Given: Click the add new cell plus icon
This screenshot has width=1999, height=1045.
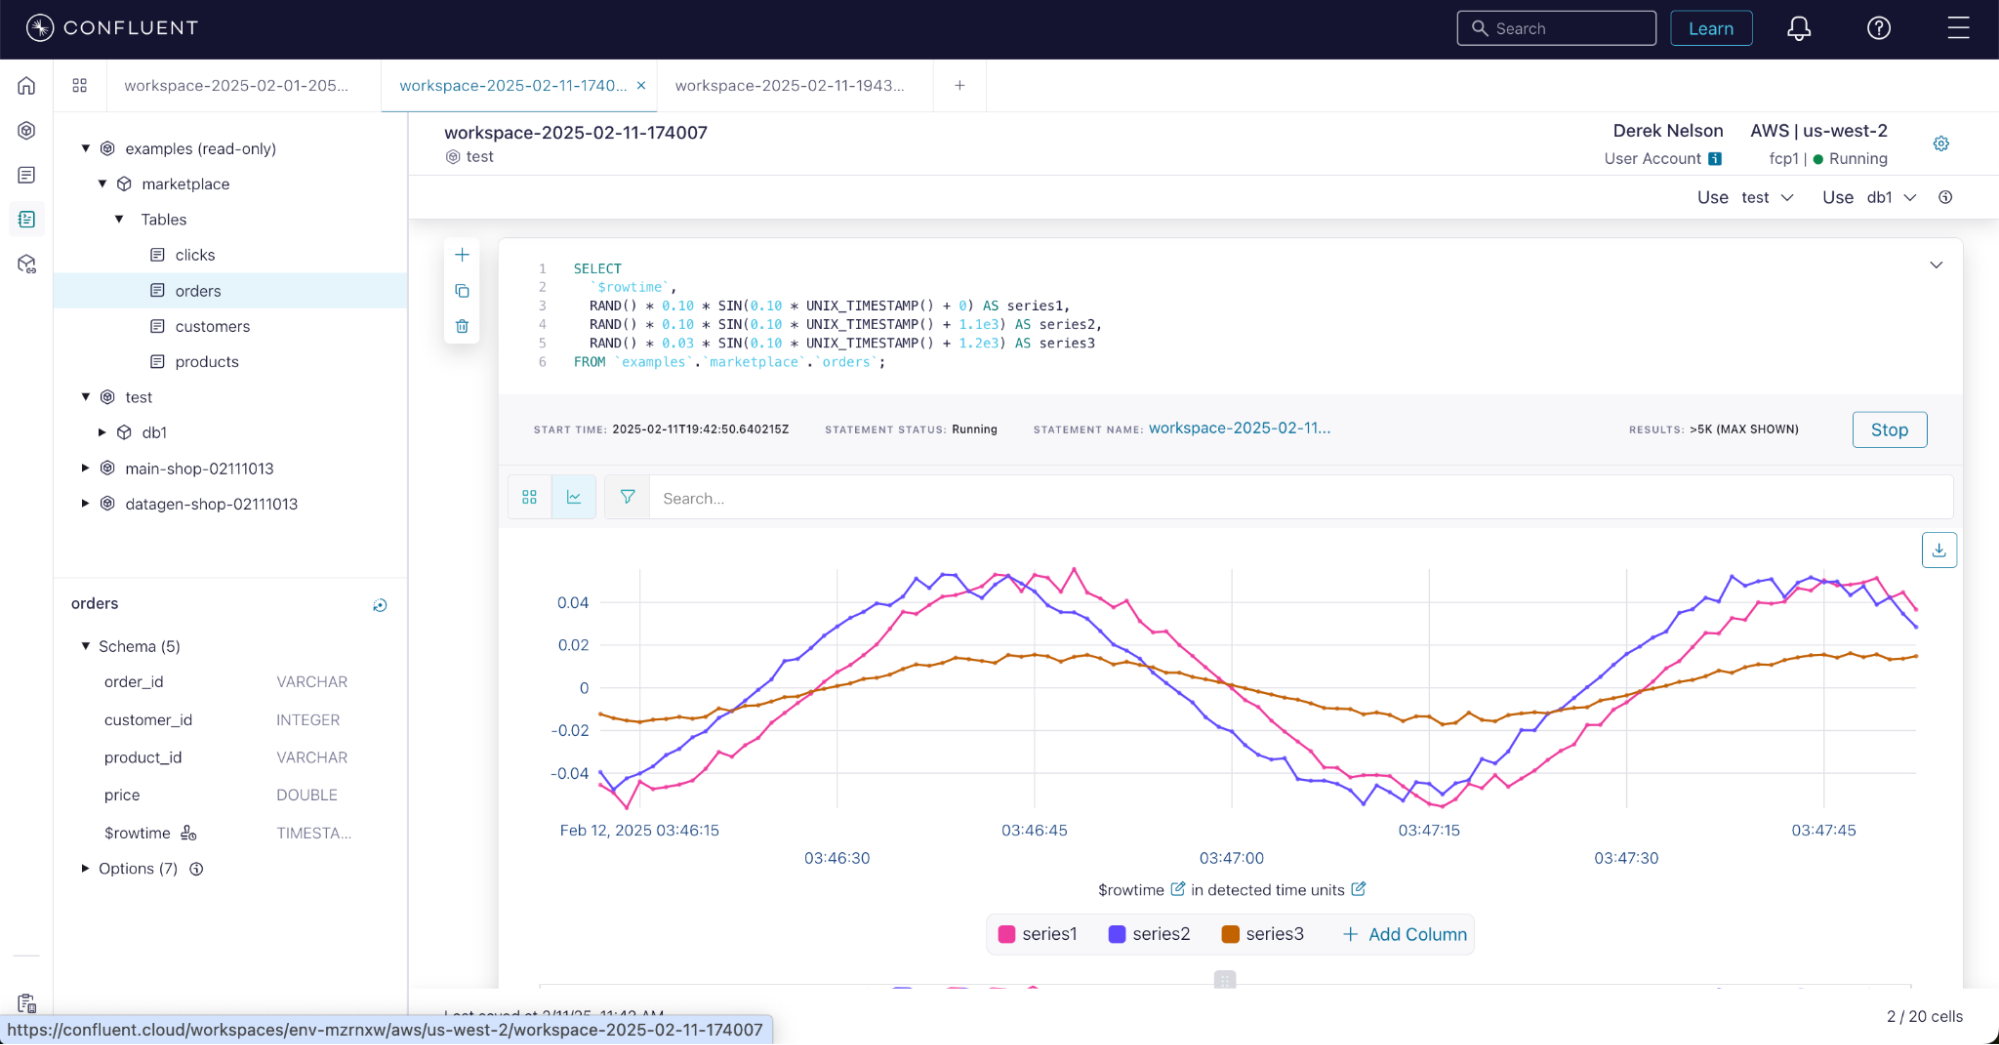Looking at the screenshot, I should (x=462, y=255).
